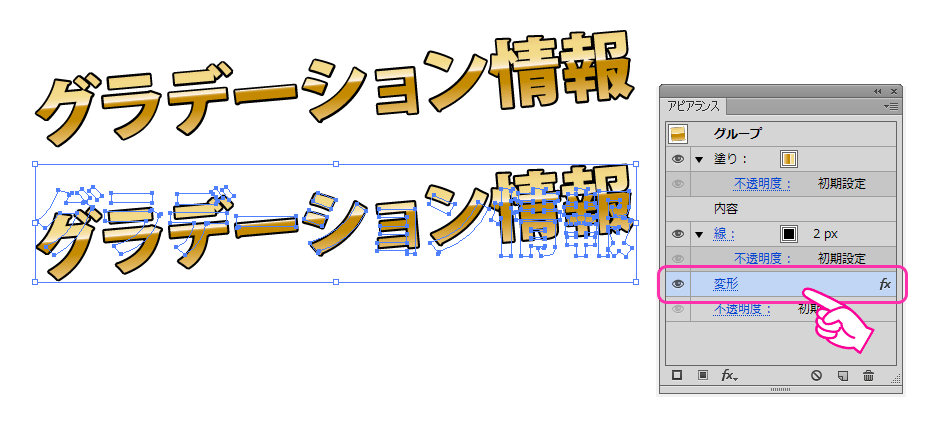Toggle visibility eye of 塗り fill row
Viewport: 948px width, 437px height.
point(678,159)
